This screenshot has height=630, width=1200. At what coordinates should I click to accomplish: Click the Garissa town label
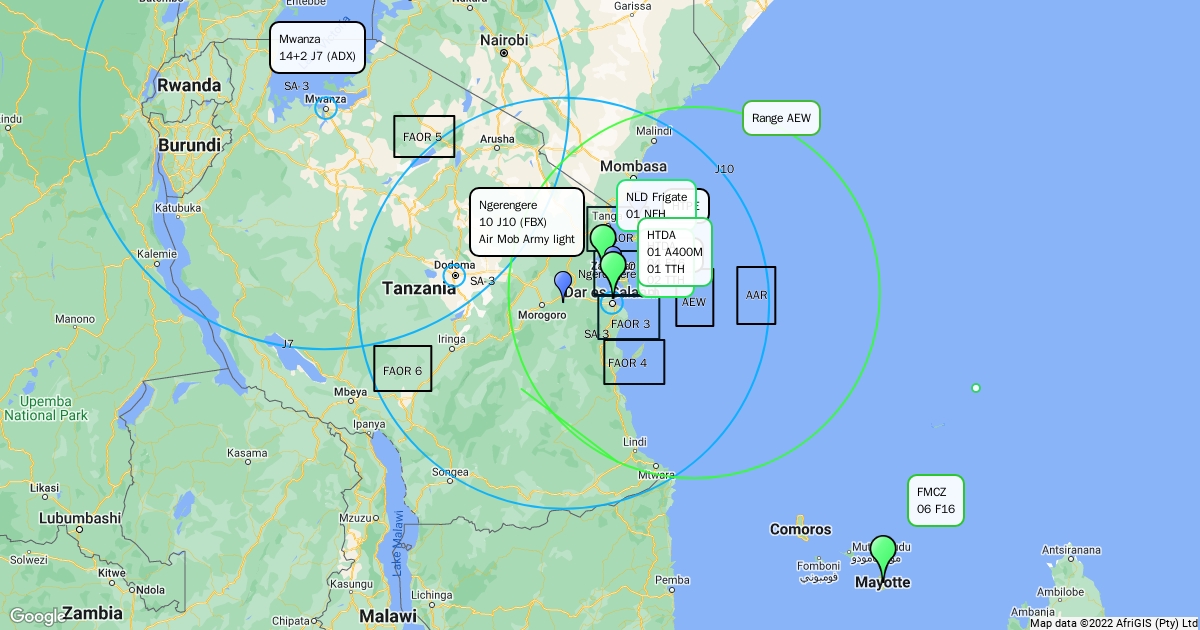tap(633, 5)
